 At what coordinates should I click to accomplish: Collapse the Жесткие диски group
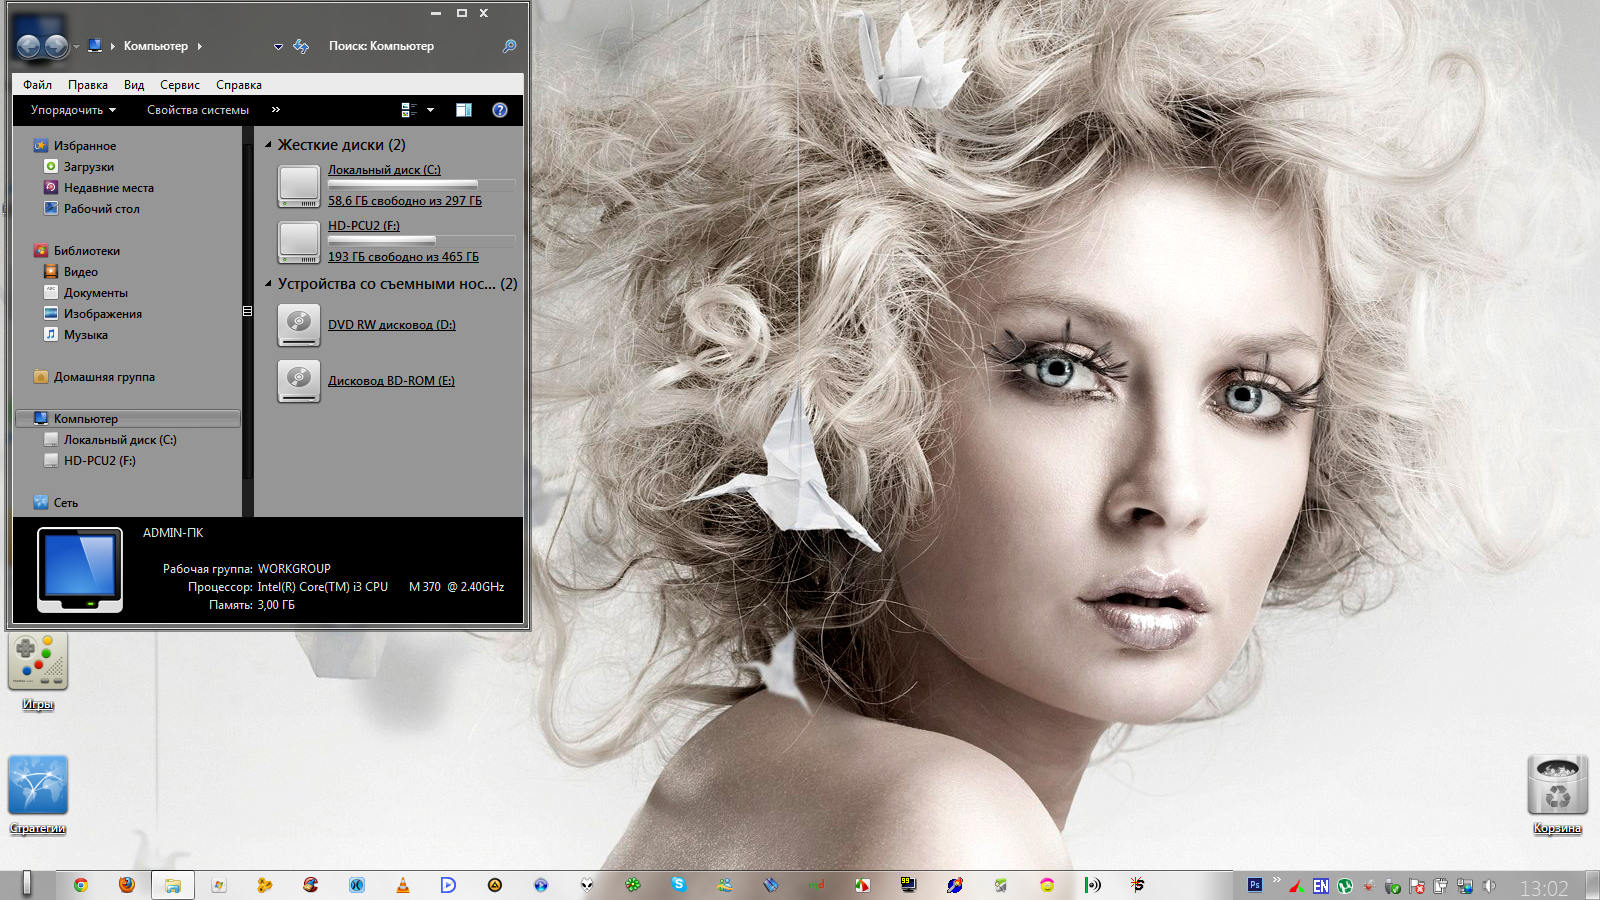(268, 145)
